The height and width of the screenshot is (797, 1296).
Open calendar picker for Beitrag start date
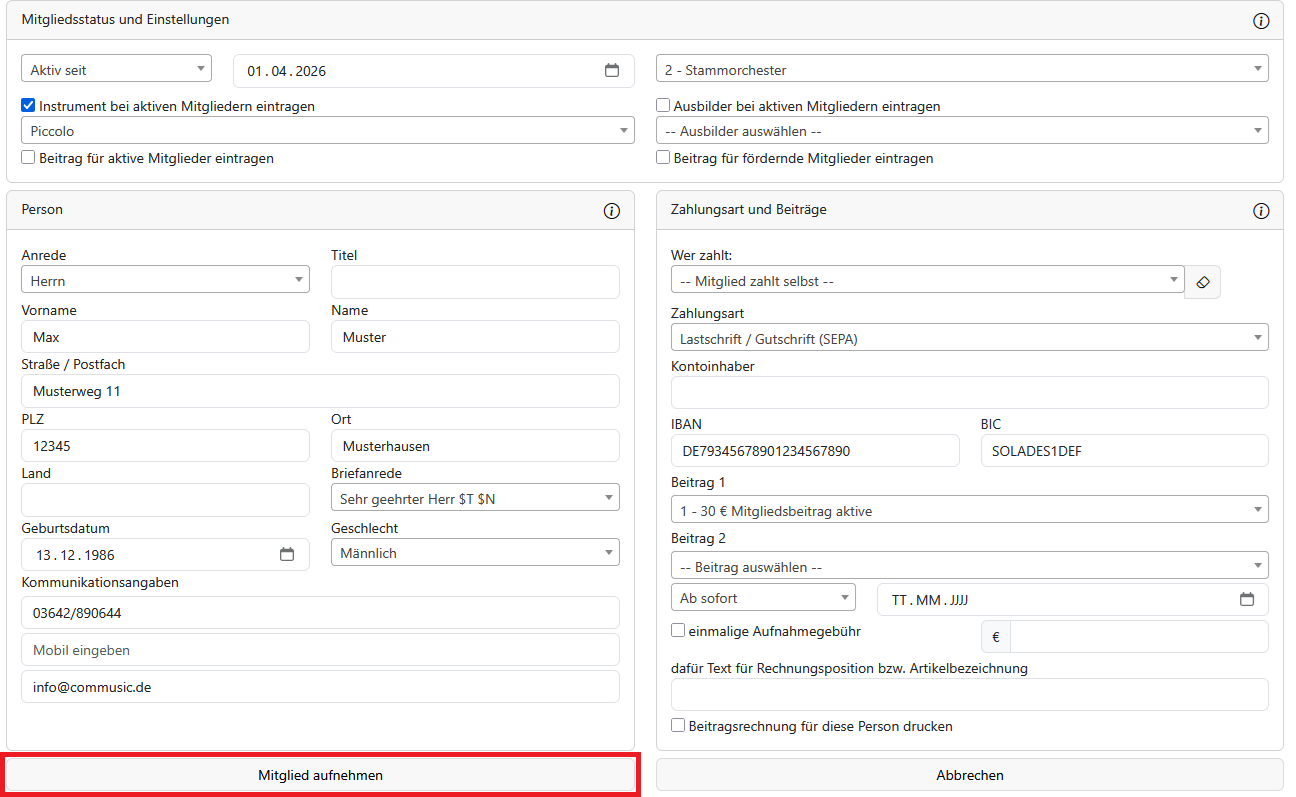[1246, 600]
